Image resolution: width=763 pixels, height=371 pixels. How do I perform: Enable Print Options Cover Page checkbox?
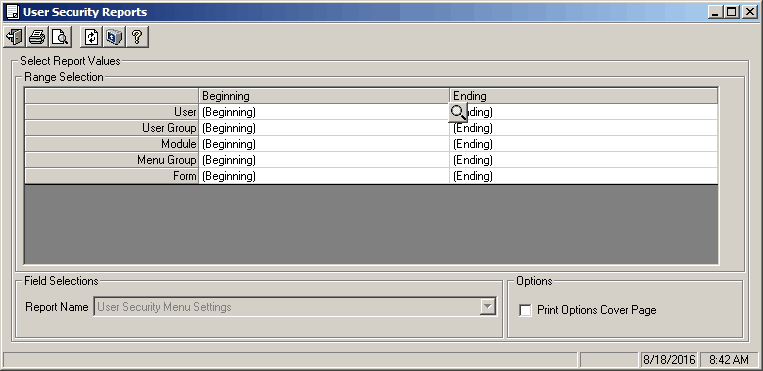pyautogui.click(x=525, y=310)
